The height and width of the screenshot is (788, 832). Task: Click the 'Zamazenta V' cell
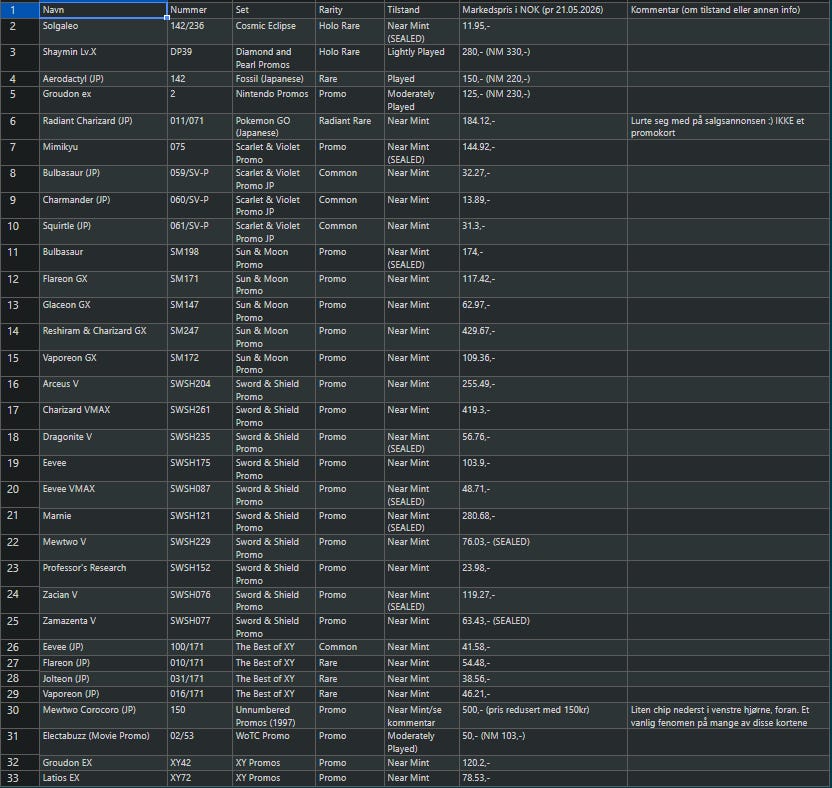[x=103, y=627]
